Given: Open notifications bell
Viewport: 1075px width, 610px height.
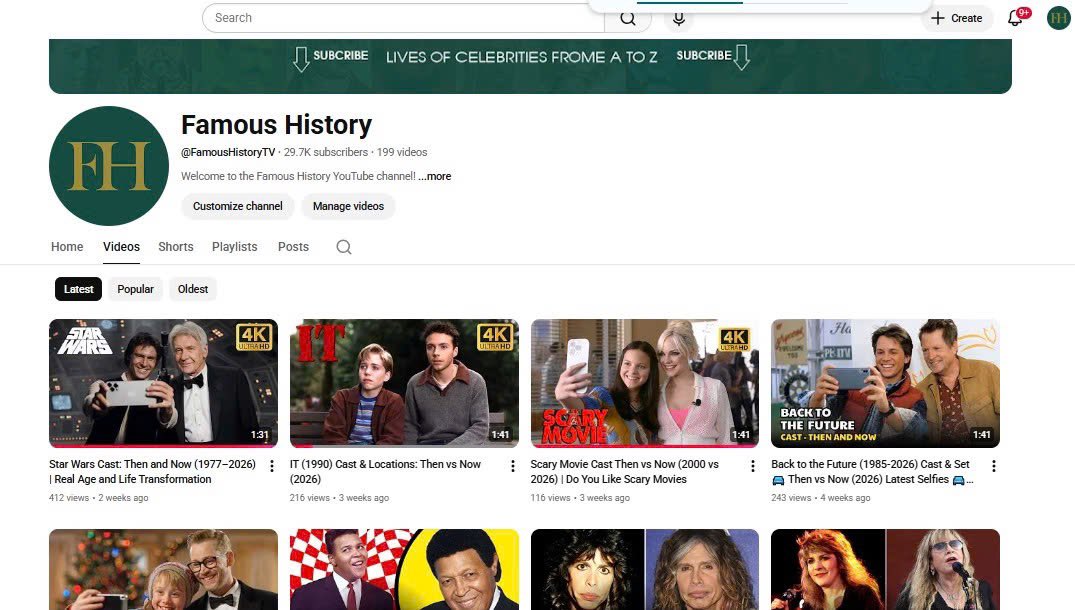Looking at the screenshot, I should [1015, 19].
